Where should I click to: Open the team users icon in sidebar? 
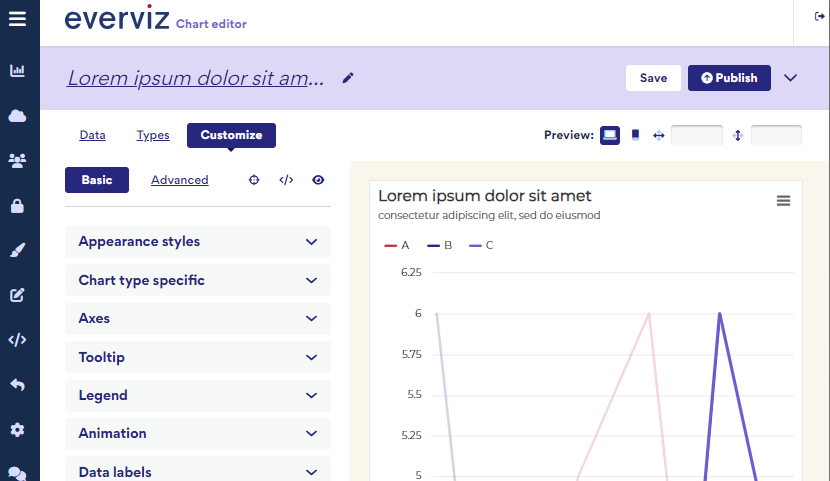pyautogui.click(x=17, y=161)
